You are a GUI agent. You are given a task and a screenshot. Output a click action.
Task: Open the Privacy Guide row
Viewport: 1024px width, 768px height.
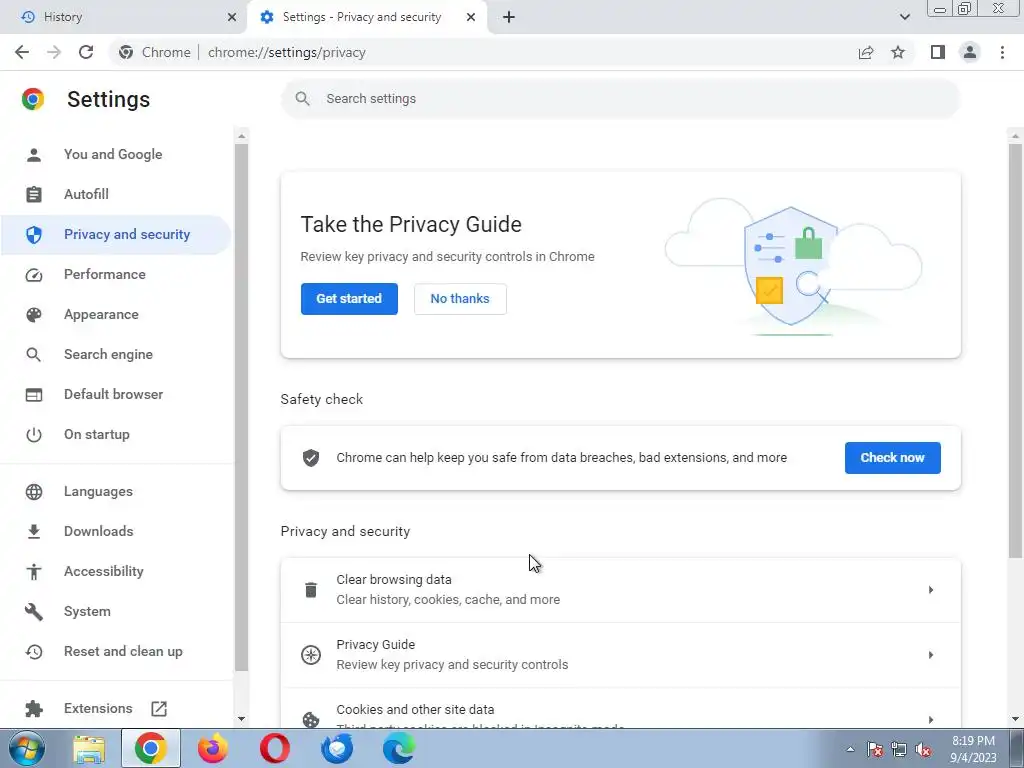click(620, 655)
